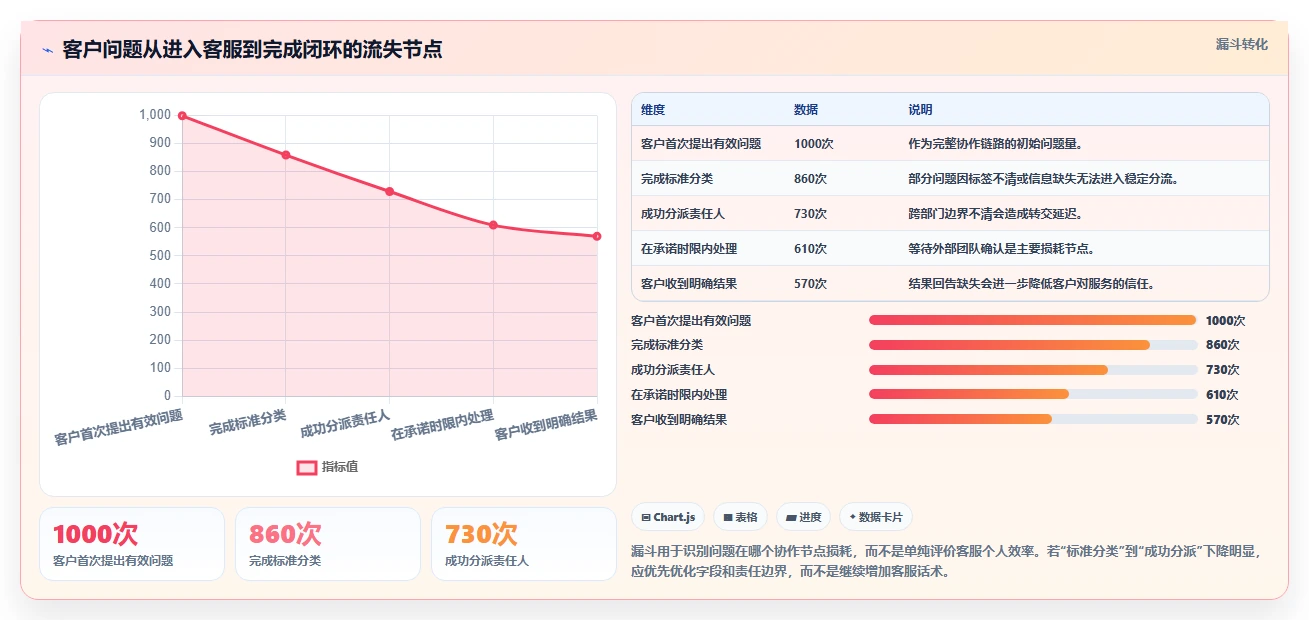Click the 客户首次提出有效问题 progress bar
1309x620 pixels.
pyautogui.click(x=1033, y=320)
